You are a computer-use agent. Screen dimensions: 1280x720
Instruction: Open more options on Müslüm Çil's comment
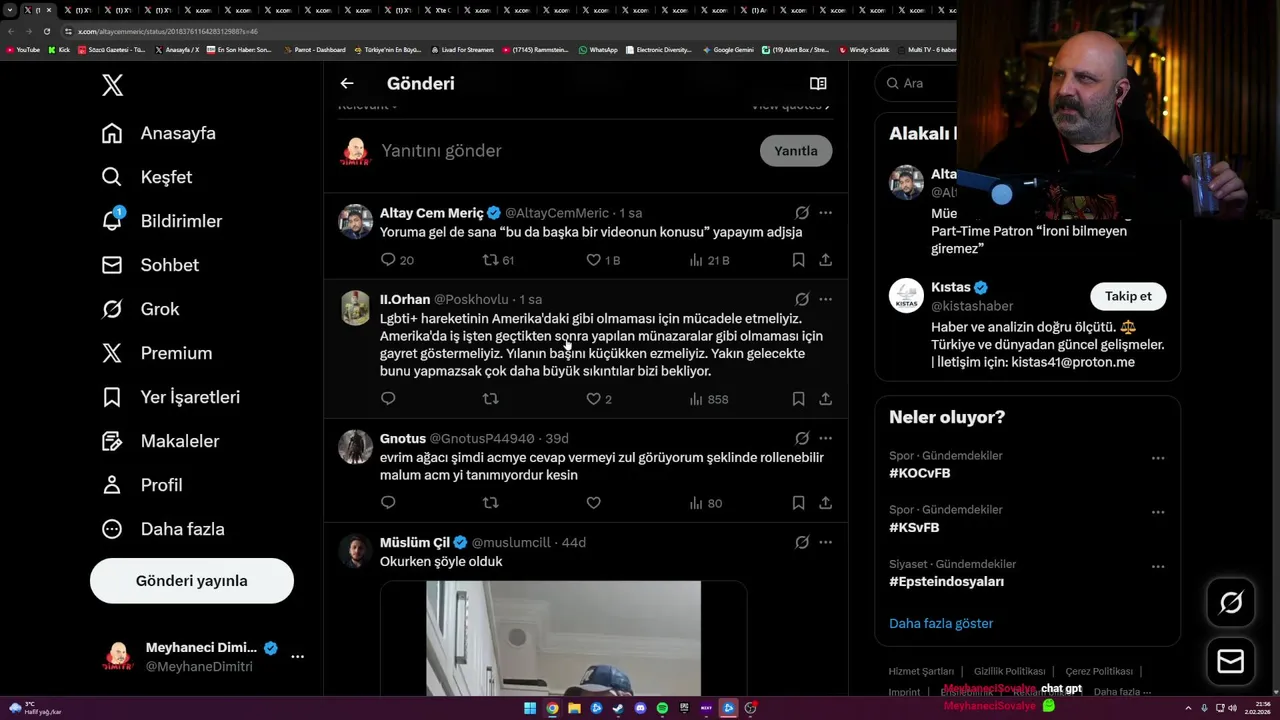click(825, 542)
